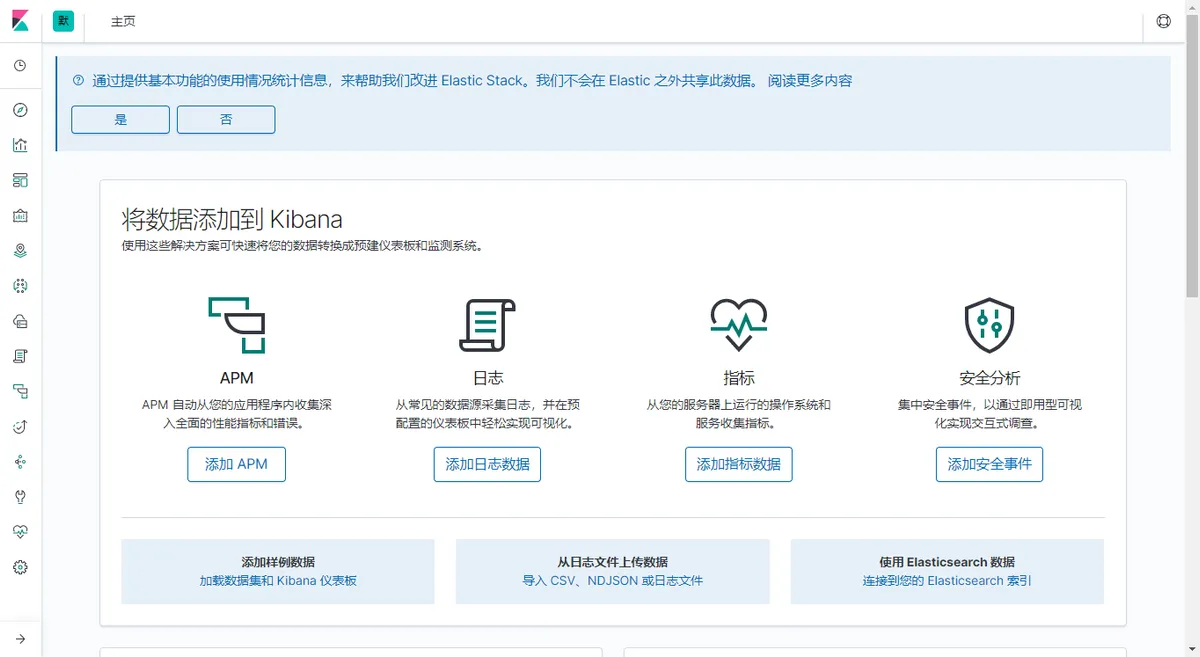Show recently viewed clock icon

tap(20, 66)
